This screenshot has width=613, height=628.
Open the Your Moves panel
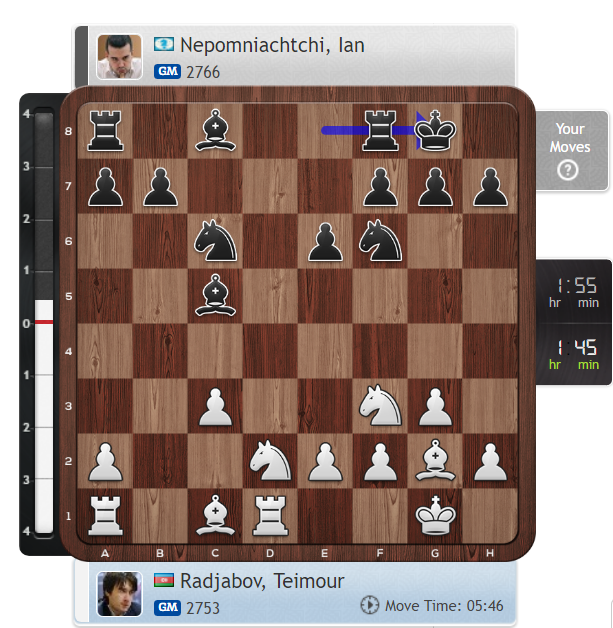tap(572, 151)
